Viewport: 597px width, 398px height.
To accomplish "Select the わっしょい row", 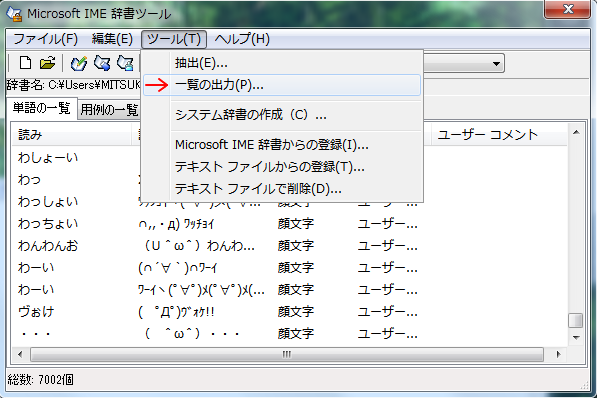I will click(x=48, y=202).
